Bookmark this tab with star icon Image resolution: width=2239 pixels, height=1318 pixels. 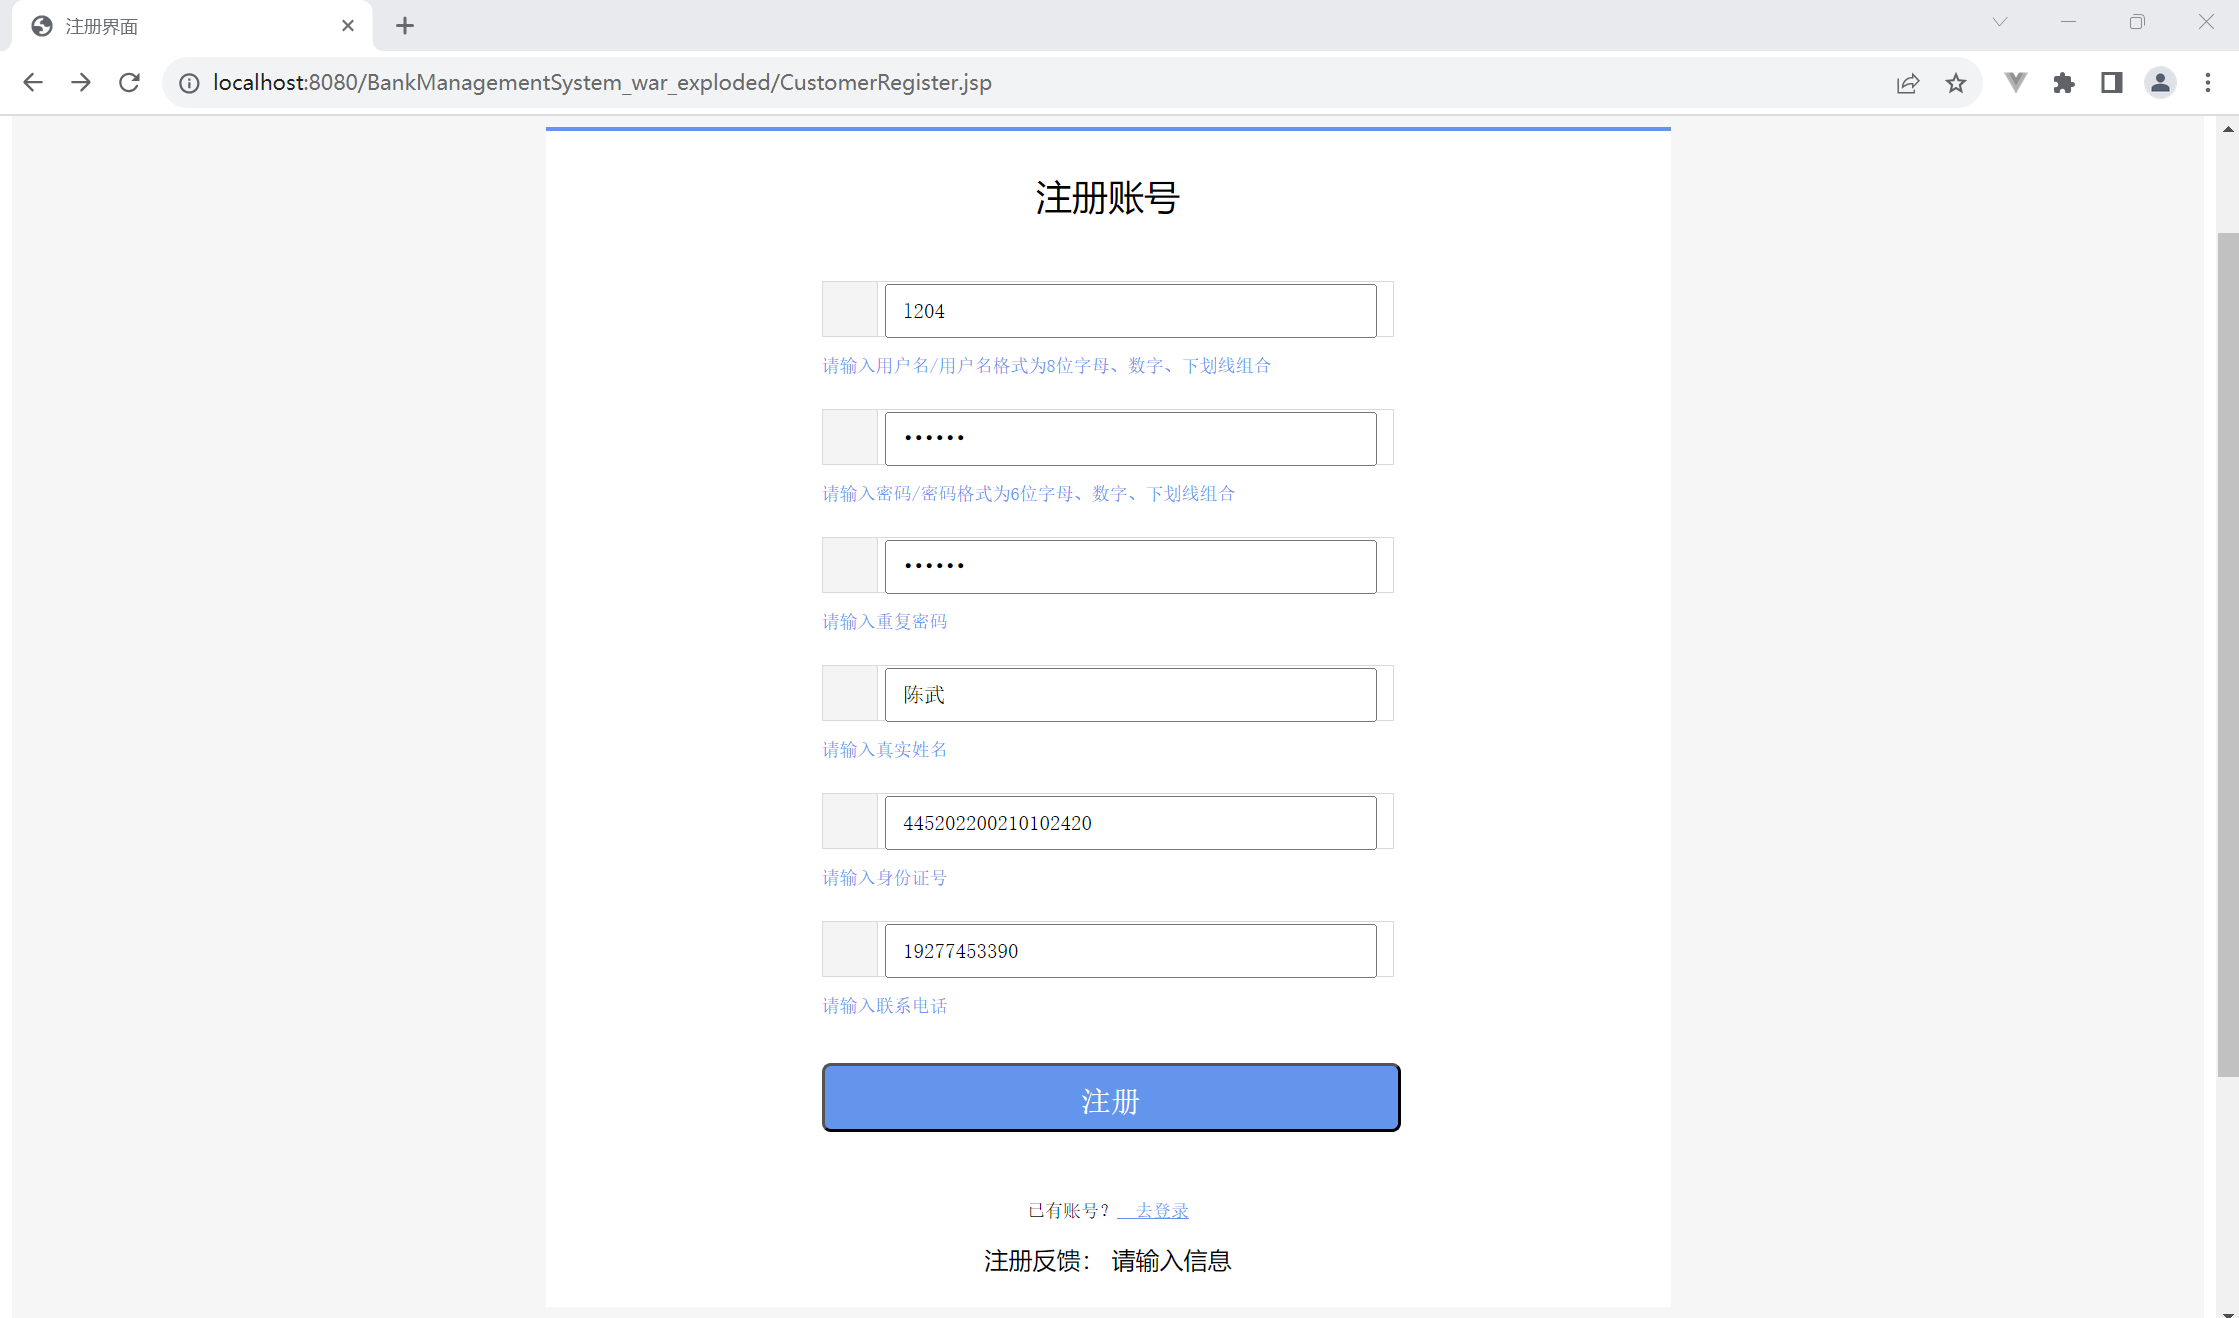[x=1956, y=83]
